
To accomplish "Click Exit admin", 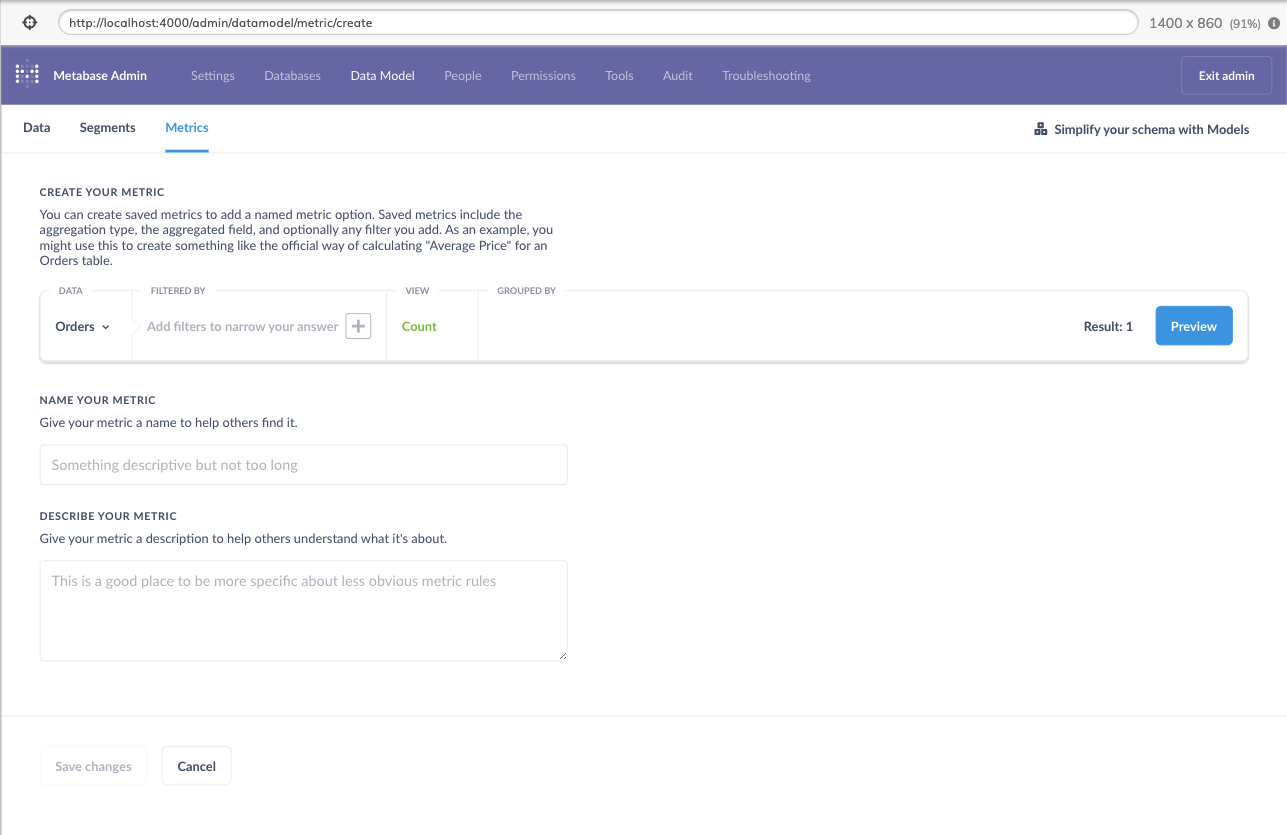I will (1225, 75).
